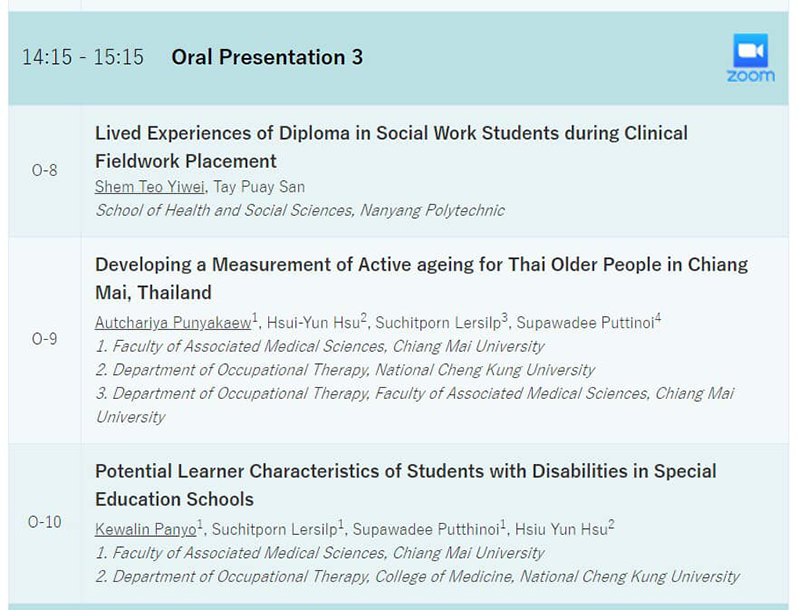The image size is (800, 610).
Task: Click title Developing a Measurement of Active ageing
Action: tap(421, 278)
